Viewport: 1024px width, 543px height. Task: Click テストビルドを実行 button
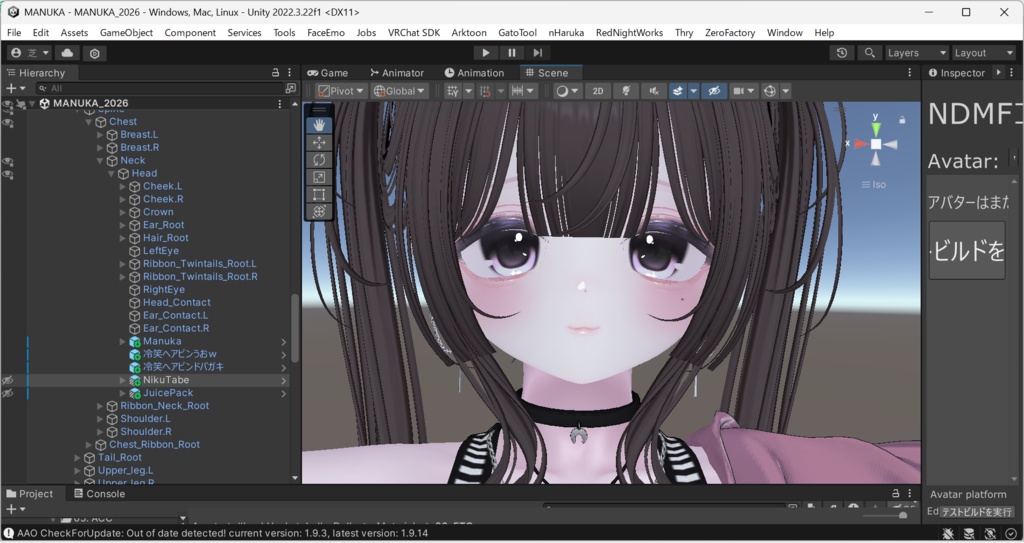977,512
